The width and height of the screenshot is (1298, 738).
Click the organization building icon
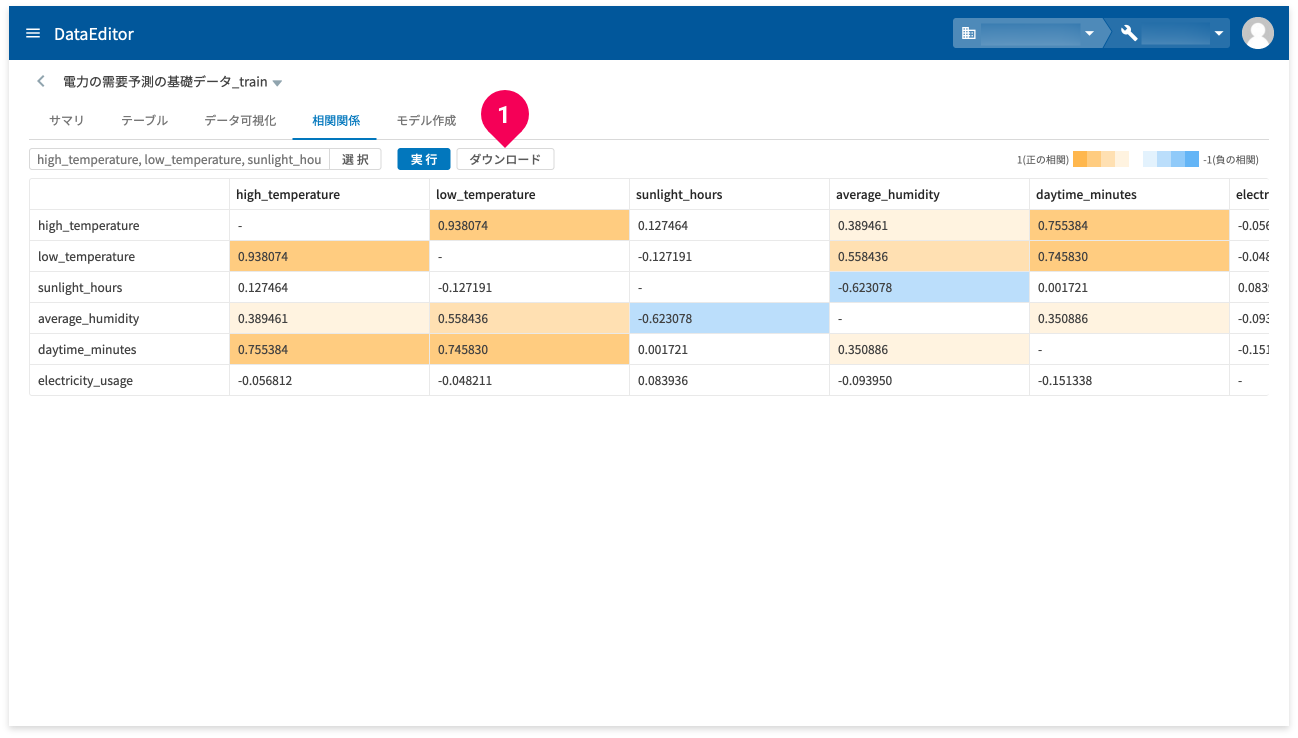[968, 33]
